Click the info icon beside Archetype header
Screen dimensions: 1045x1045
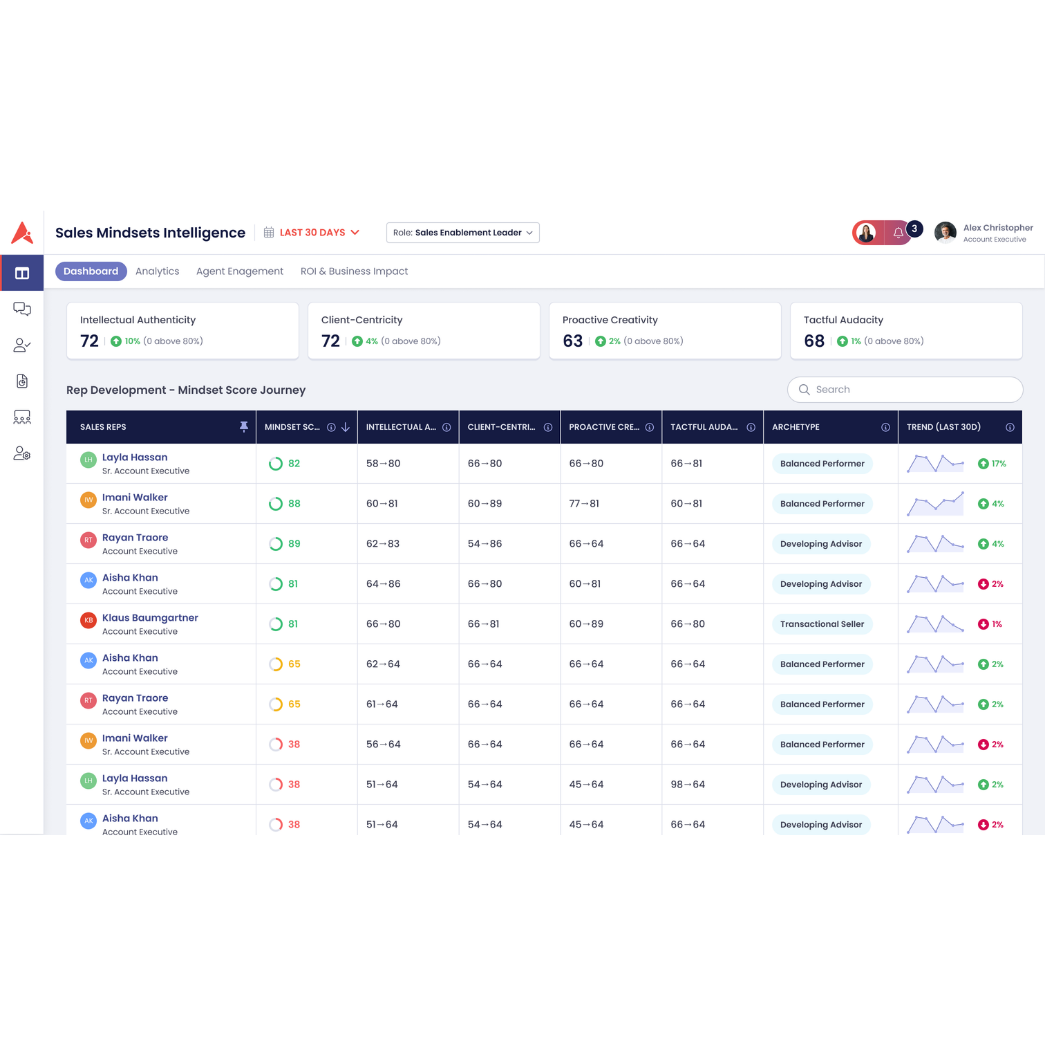pyautogui.click(x=885, y=427)
